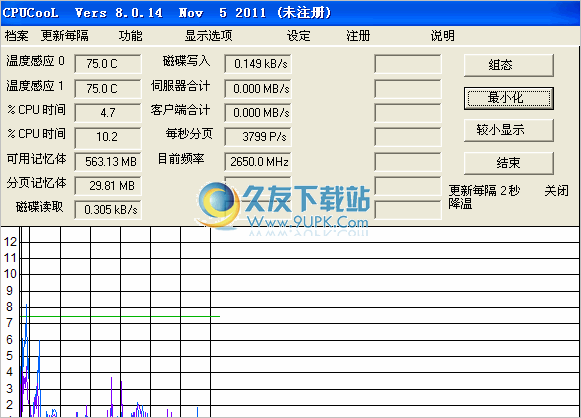Click the 3799 P/s pages field
This screenshot has width=581, height=418.
(x=258, y=137)
